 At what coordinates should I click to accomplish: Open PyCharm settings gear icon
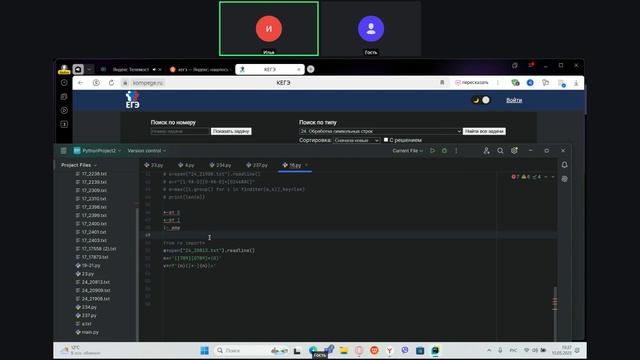click(x=514, y=151)
